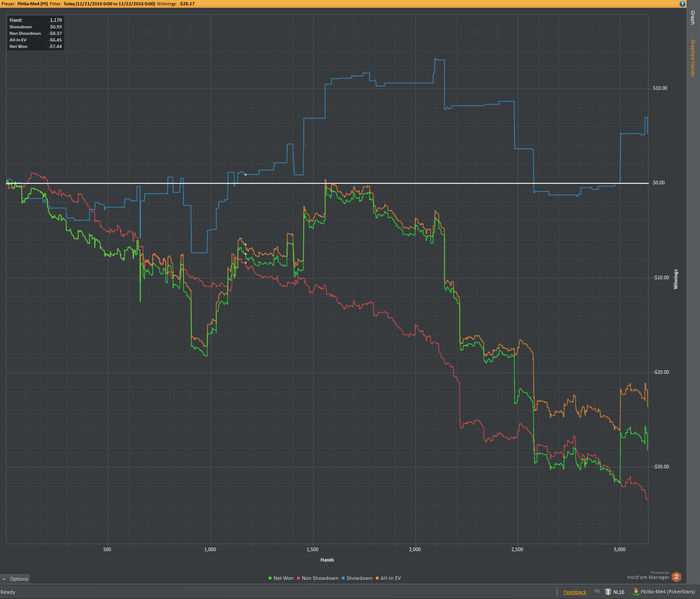
Task: Click the Hand 1,170 tooltip row
Action: point(35,20)
